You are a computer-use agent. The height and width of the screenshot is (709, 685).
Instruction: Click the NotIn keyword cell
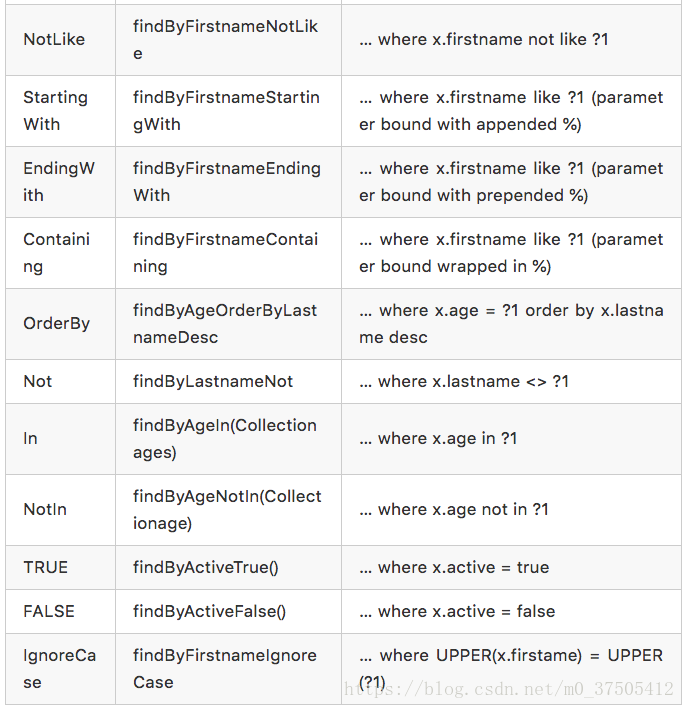(61, 510)
